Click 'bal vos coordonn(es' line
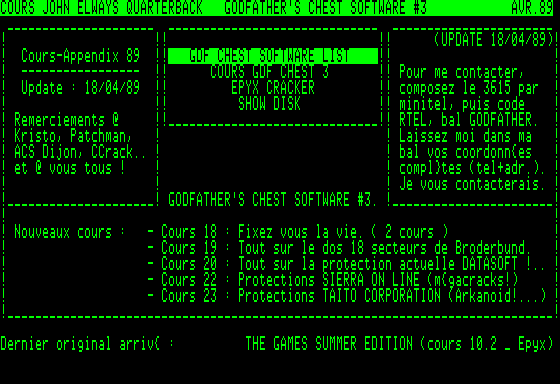560x384 pixels. 465,152
